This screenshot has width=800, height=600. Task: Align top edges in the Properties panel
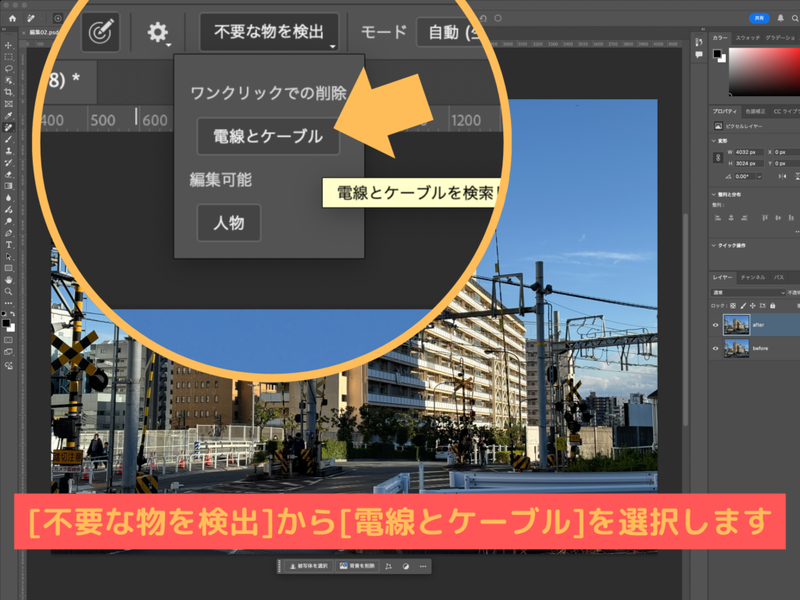point(765,218)
